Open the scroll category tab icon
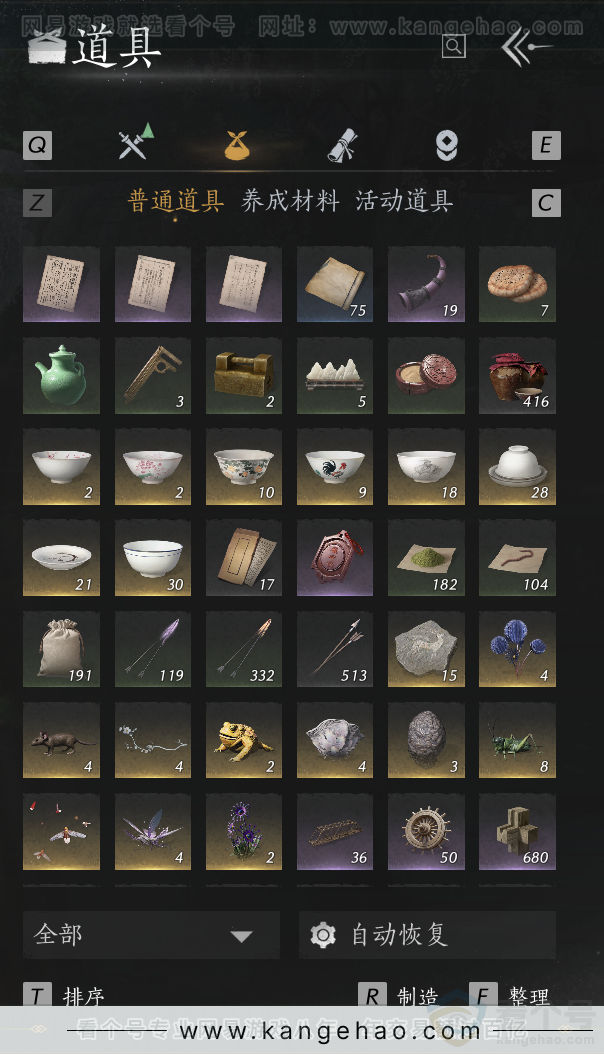This screenshot has height=1055, width=604. point(342,145)
